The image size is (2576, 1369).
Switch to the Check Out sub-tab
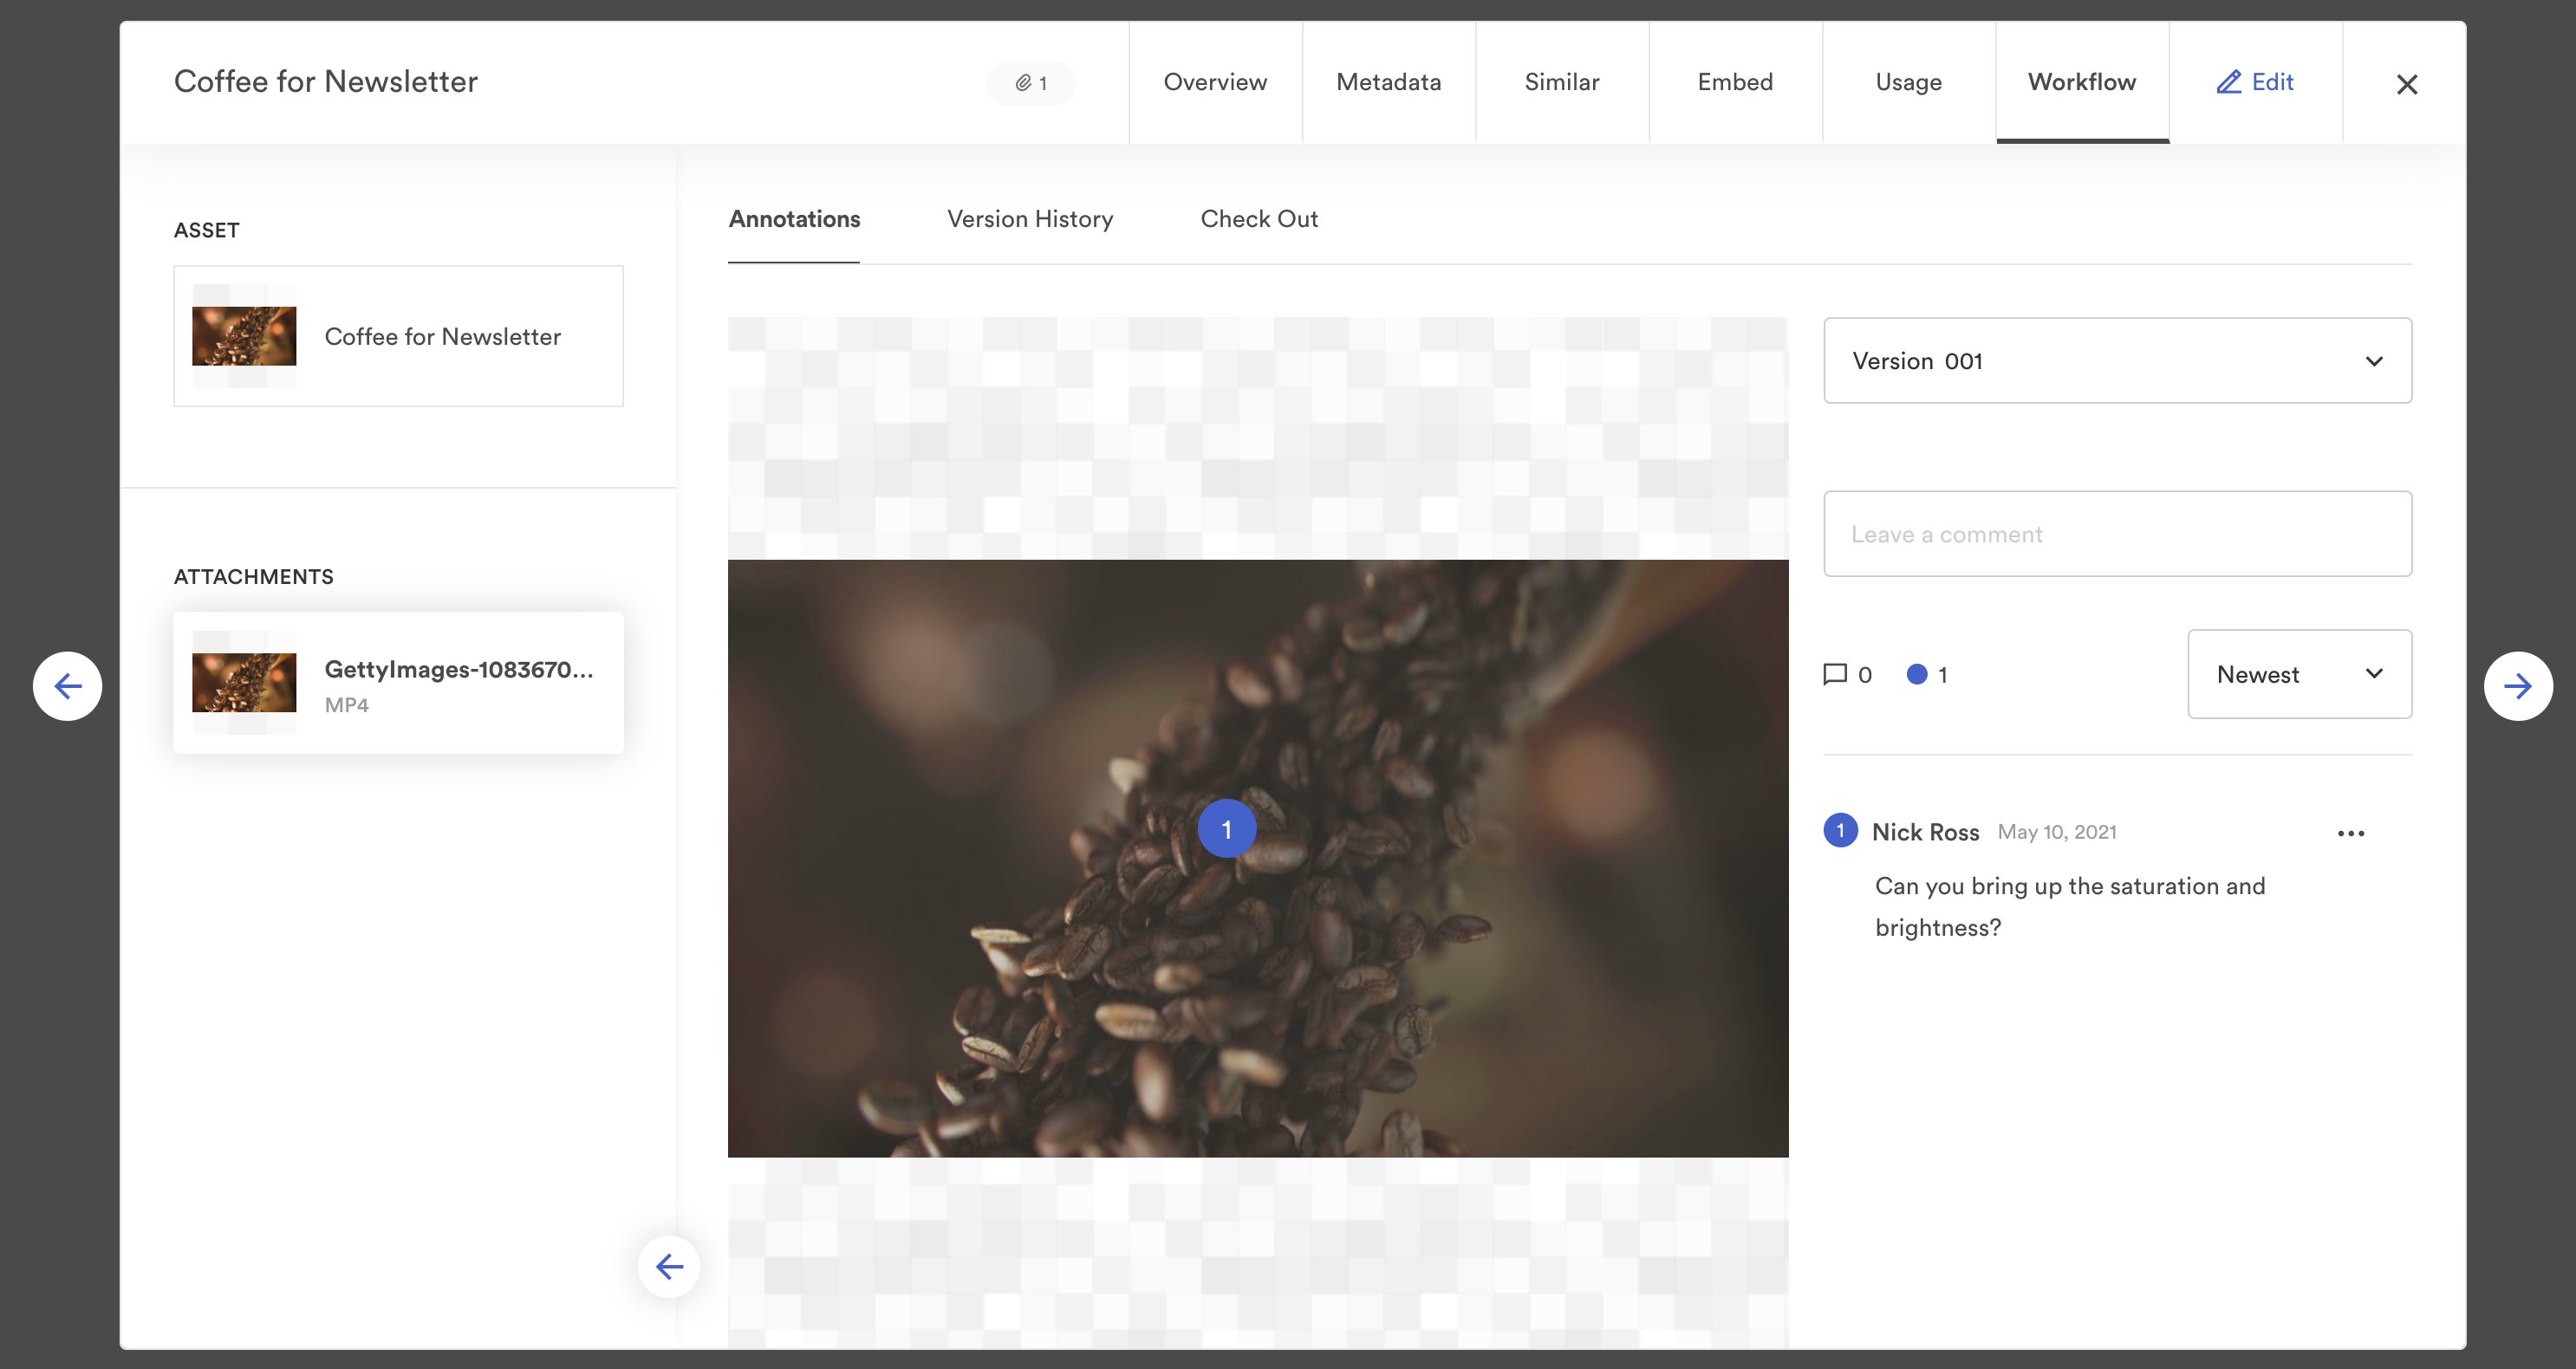pos(1259,219)
